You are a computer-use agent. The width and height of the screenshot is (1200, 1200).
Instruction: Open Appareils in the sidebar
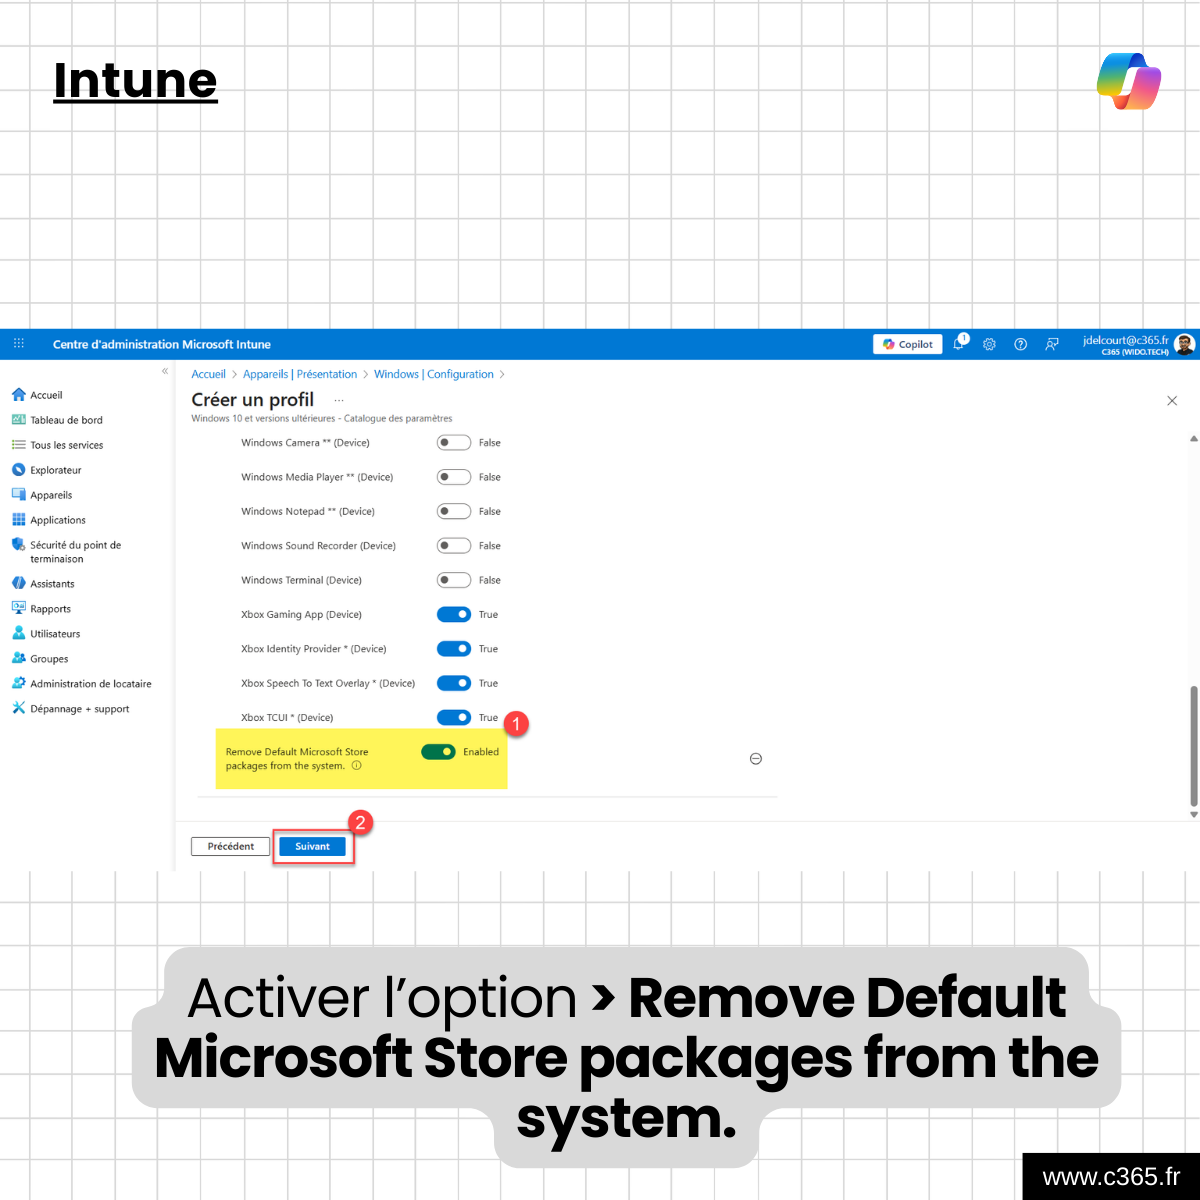point(51,495)
